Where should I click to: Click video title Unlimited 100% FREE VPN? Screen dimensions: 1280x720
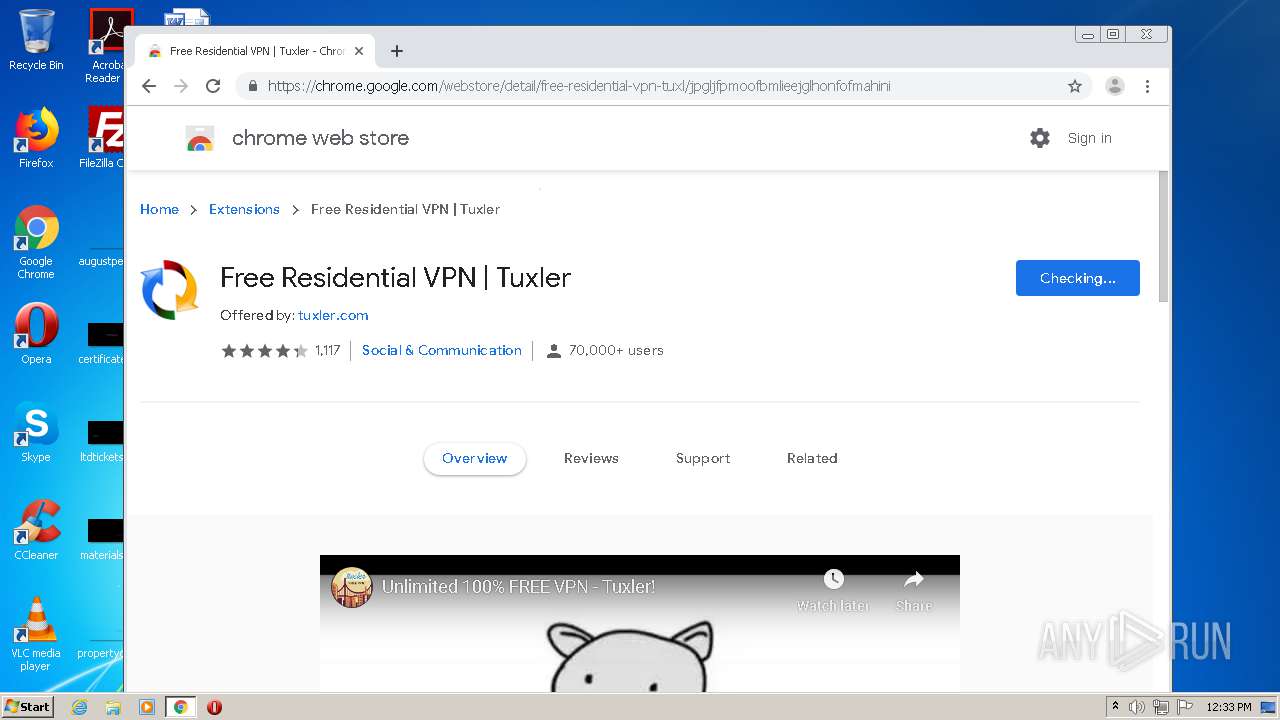(x=518, y=587)
